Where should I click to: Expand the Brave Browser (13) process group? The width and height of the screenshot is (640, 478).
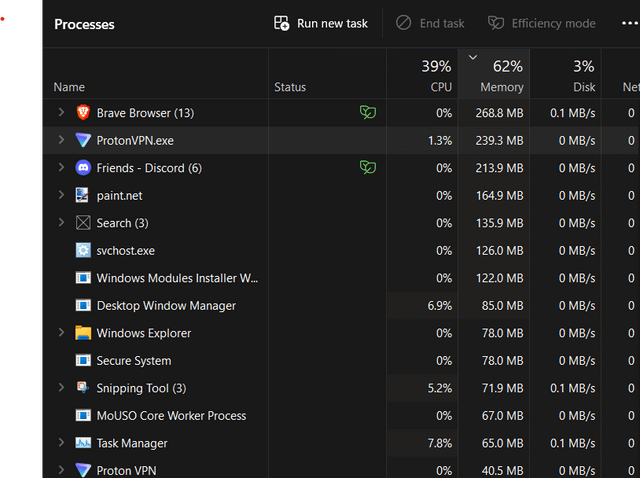click(x=61, y=112)
